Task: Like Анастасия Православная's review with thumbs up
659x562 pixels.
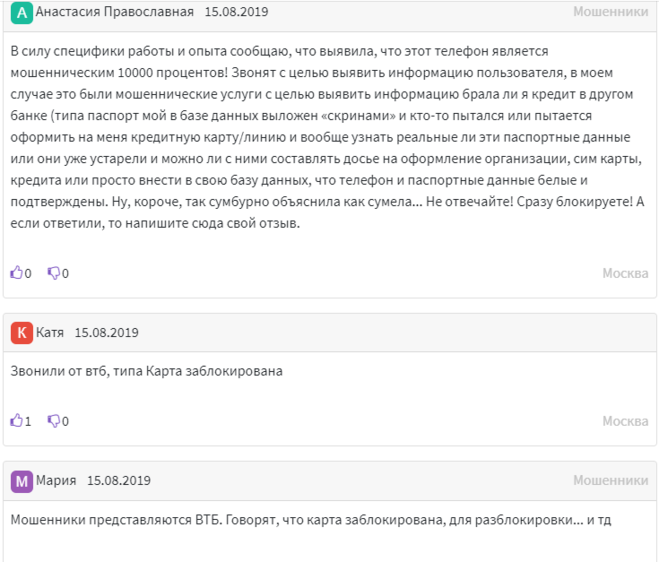Action: pos(16,273)
